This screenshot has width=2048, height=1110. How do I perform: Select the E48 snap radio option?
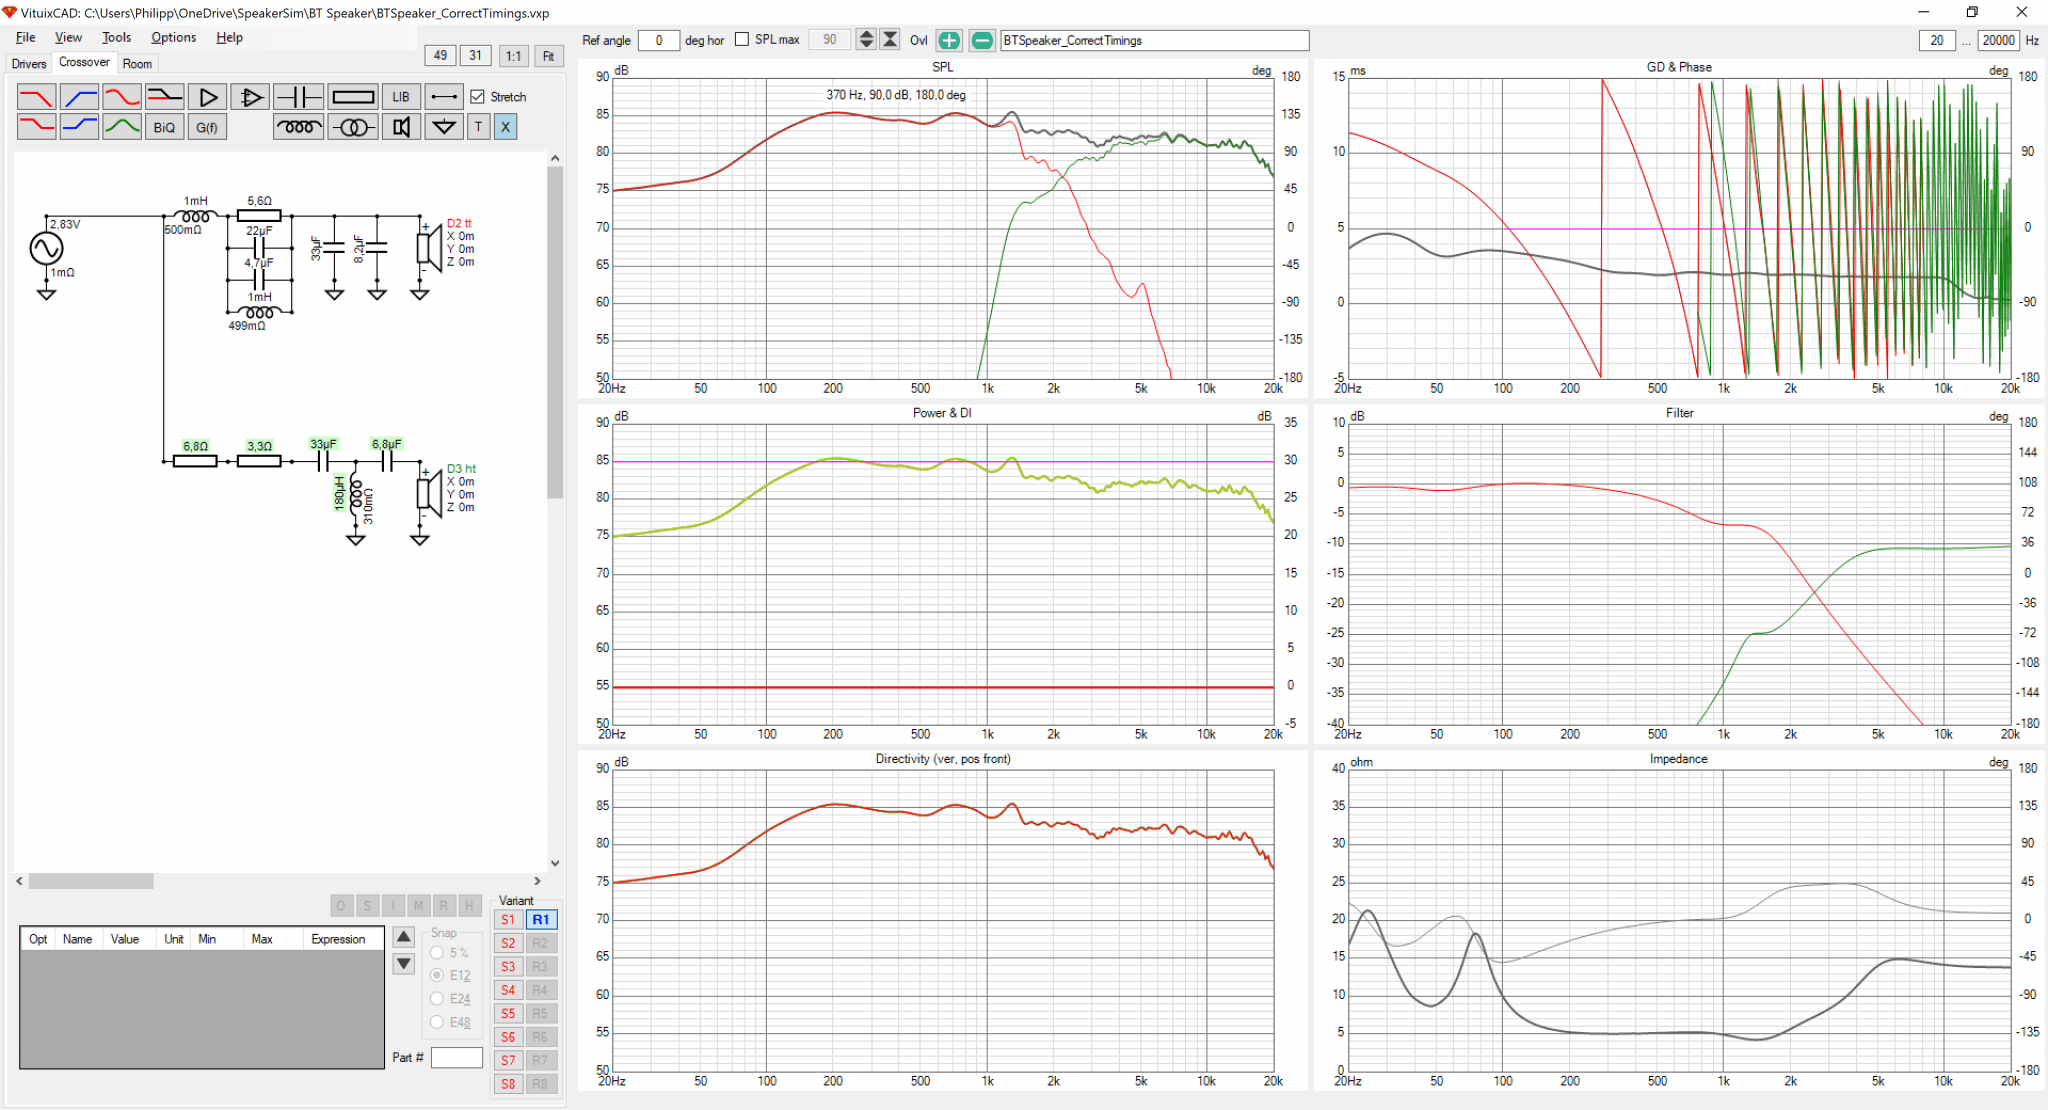pos(437,1022)
